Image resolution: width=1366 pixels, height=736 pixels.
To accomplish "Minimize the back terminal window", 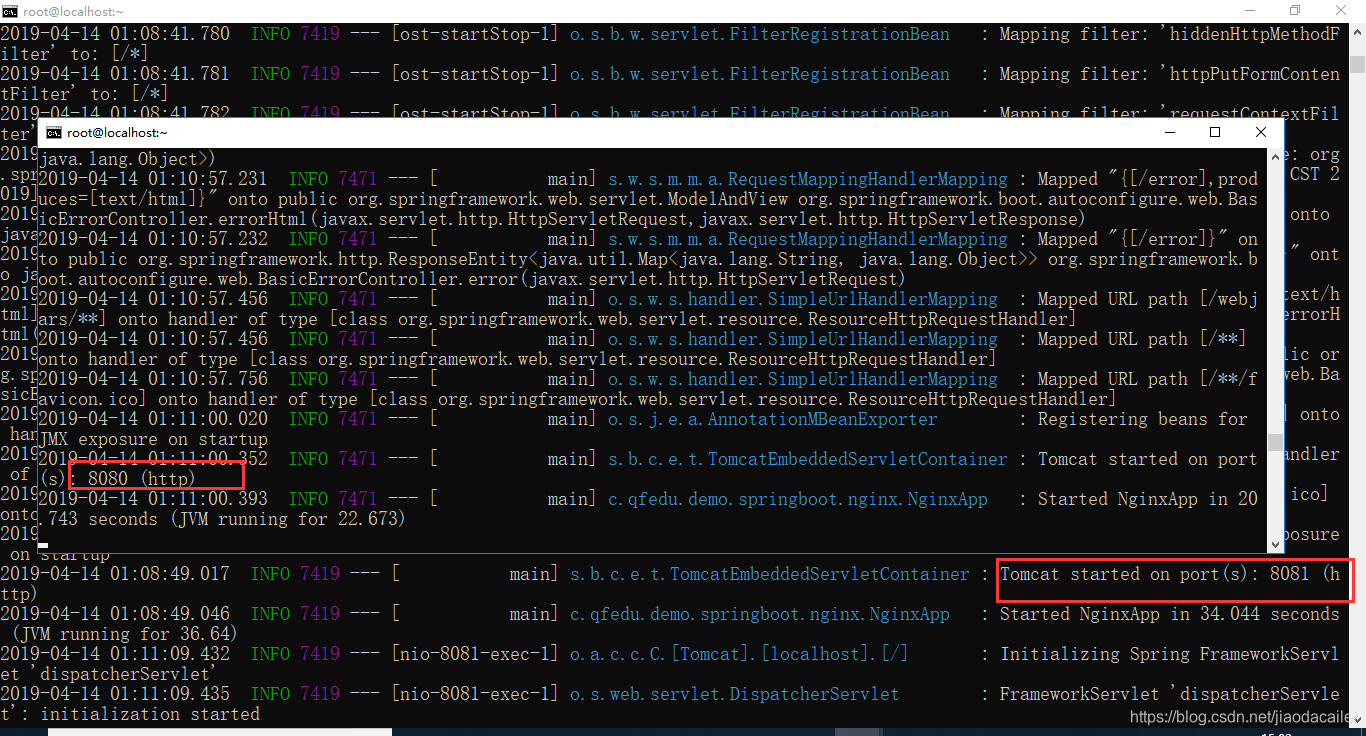I will (x=1250, y=11).
